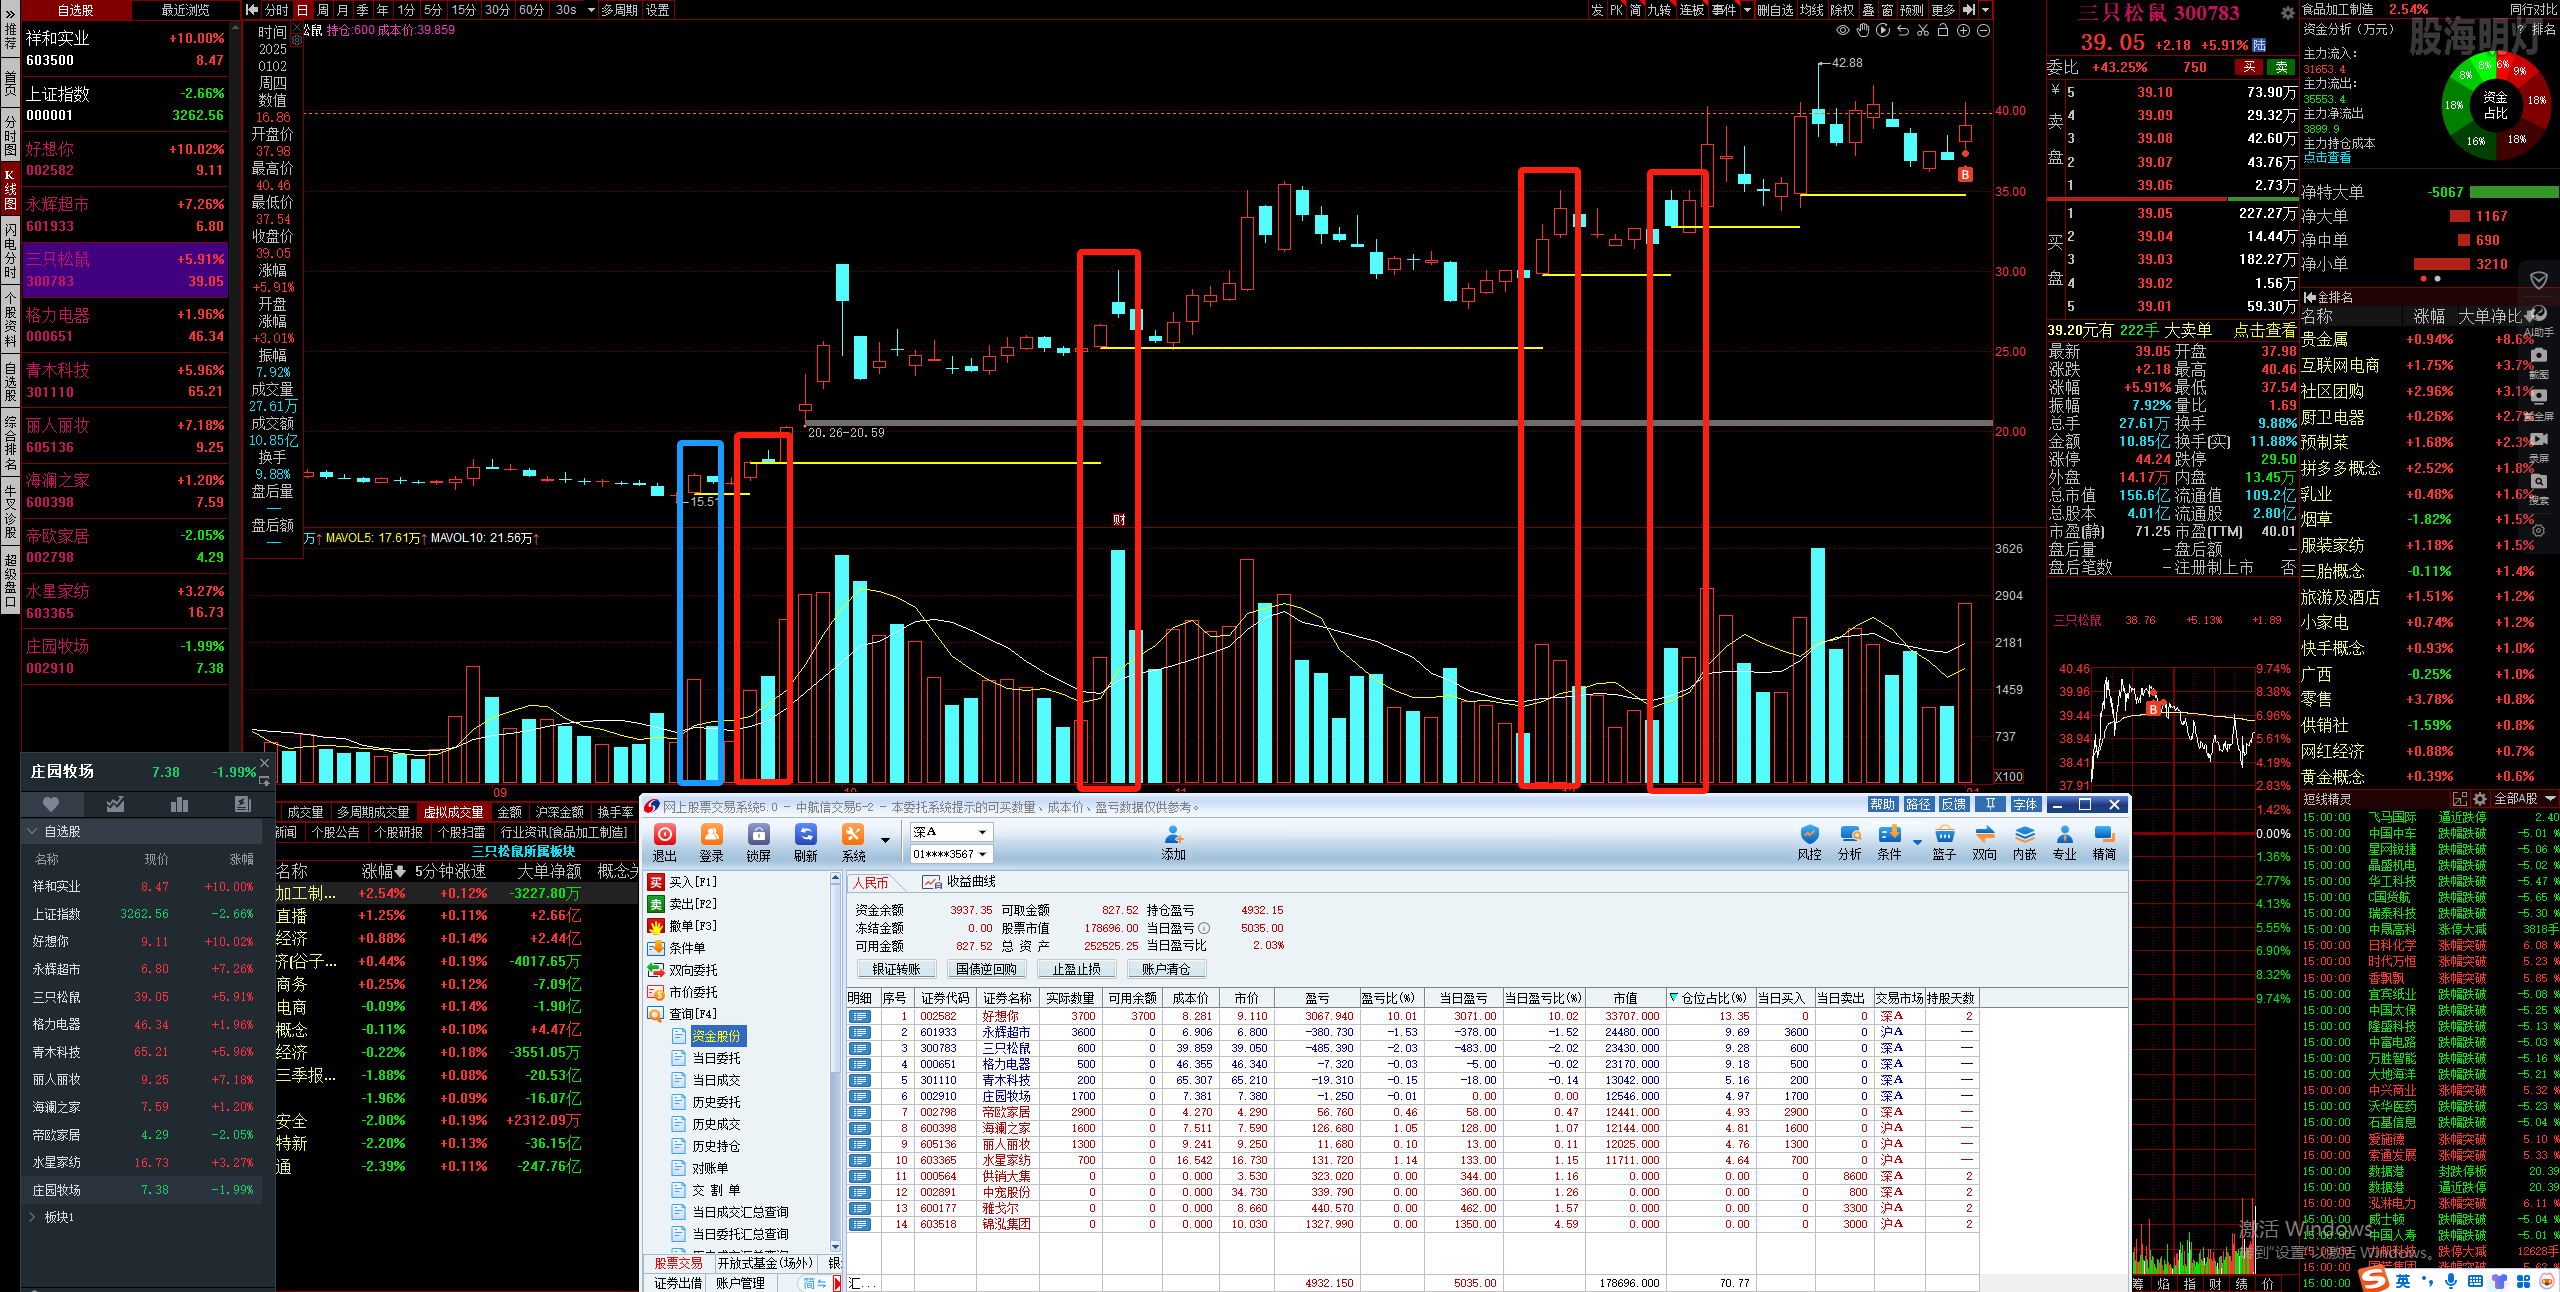The width and height of the screenshot is (2560, 1292).
Task: Open dropdown arrow next to 系统 icon
Action: click(x=885, y=840)
